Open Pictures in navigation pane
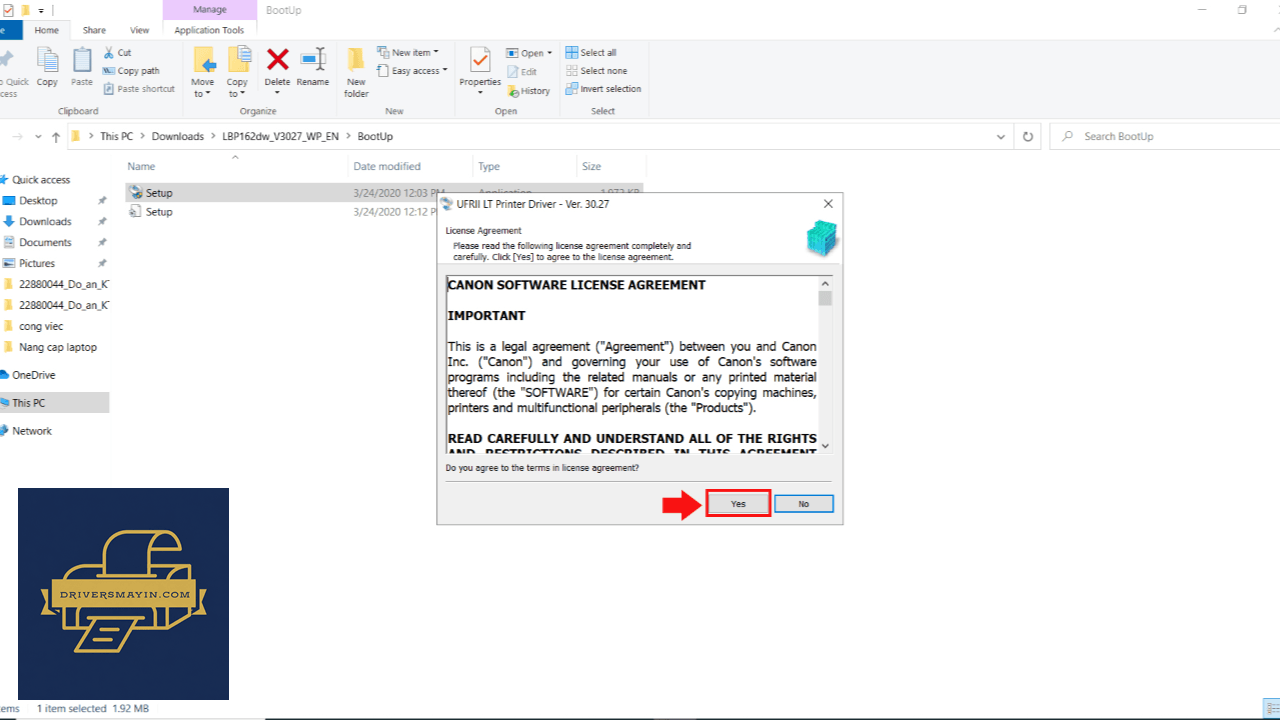This screenshot has width=1280, height=720. click(37, 264)
